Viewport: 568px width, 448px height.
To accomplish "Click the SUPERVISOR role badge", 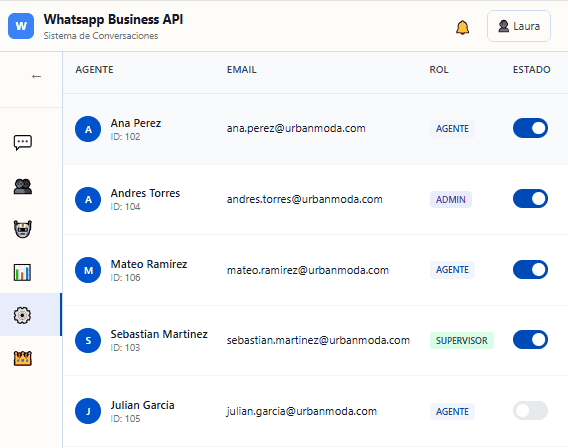I will pos(462,340).
